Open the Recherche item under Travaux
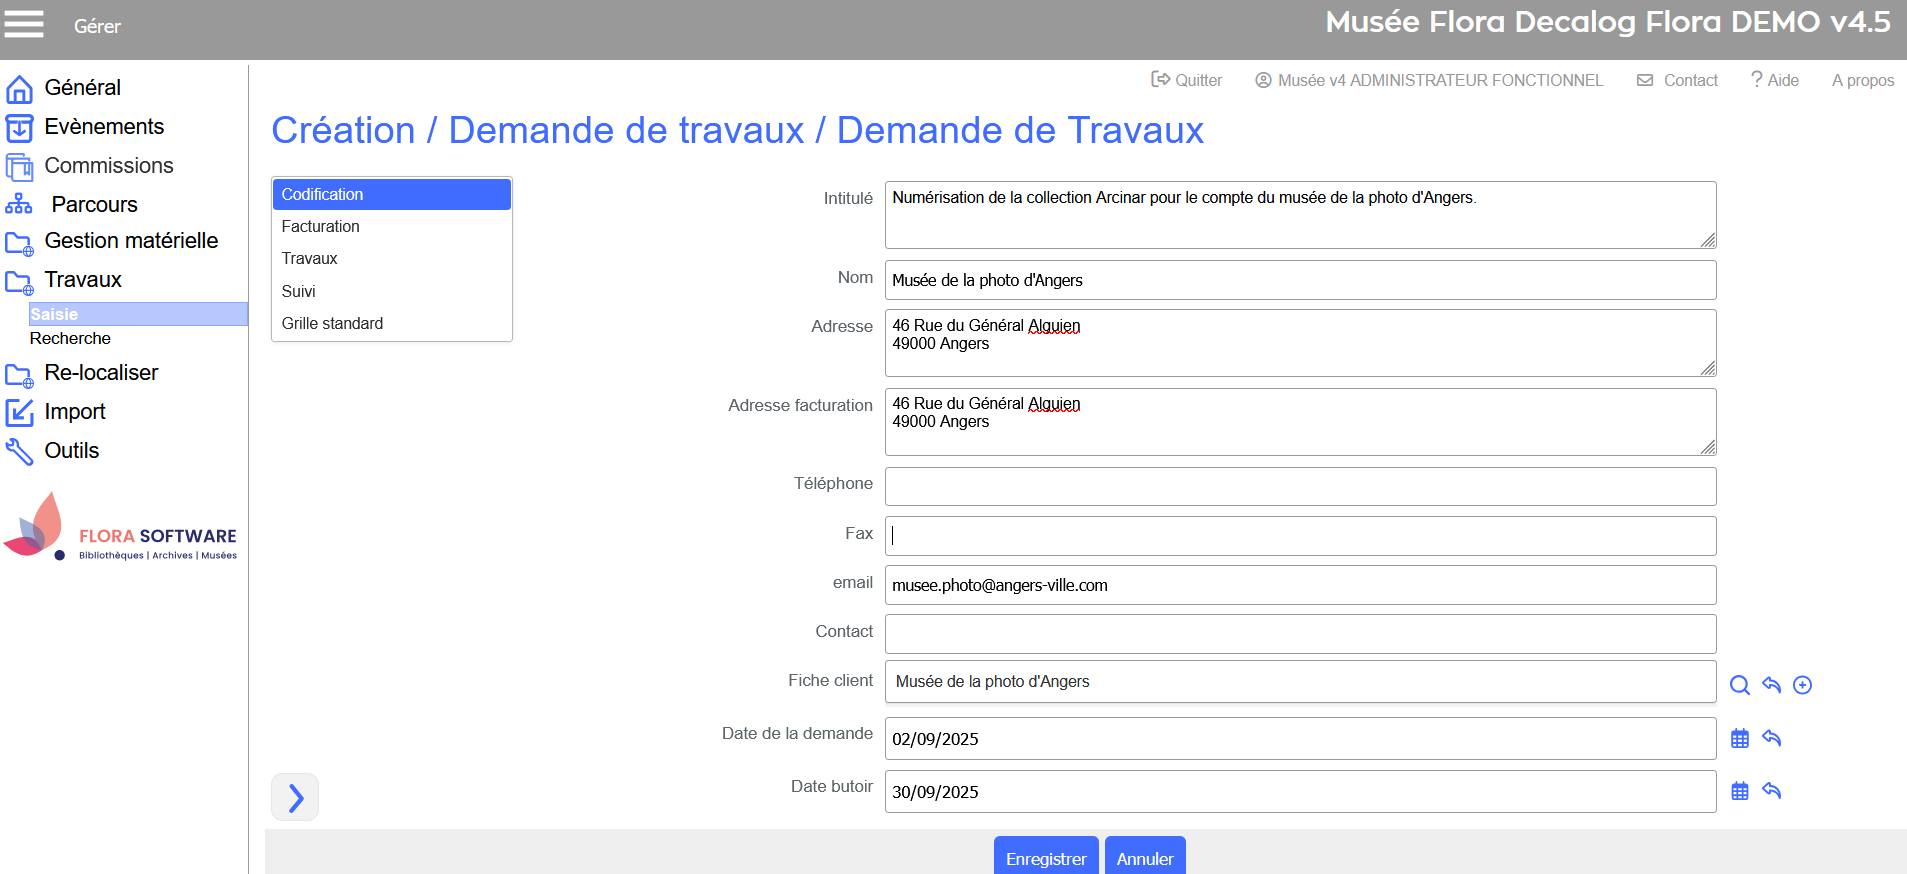 coord(70,339)
